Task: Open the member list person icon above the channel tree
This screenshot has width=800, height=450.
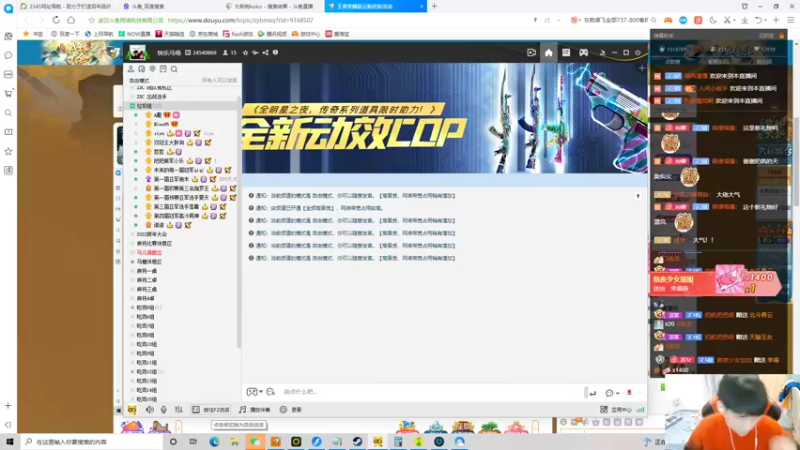Action: [x=131, y=69]
